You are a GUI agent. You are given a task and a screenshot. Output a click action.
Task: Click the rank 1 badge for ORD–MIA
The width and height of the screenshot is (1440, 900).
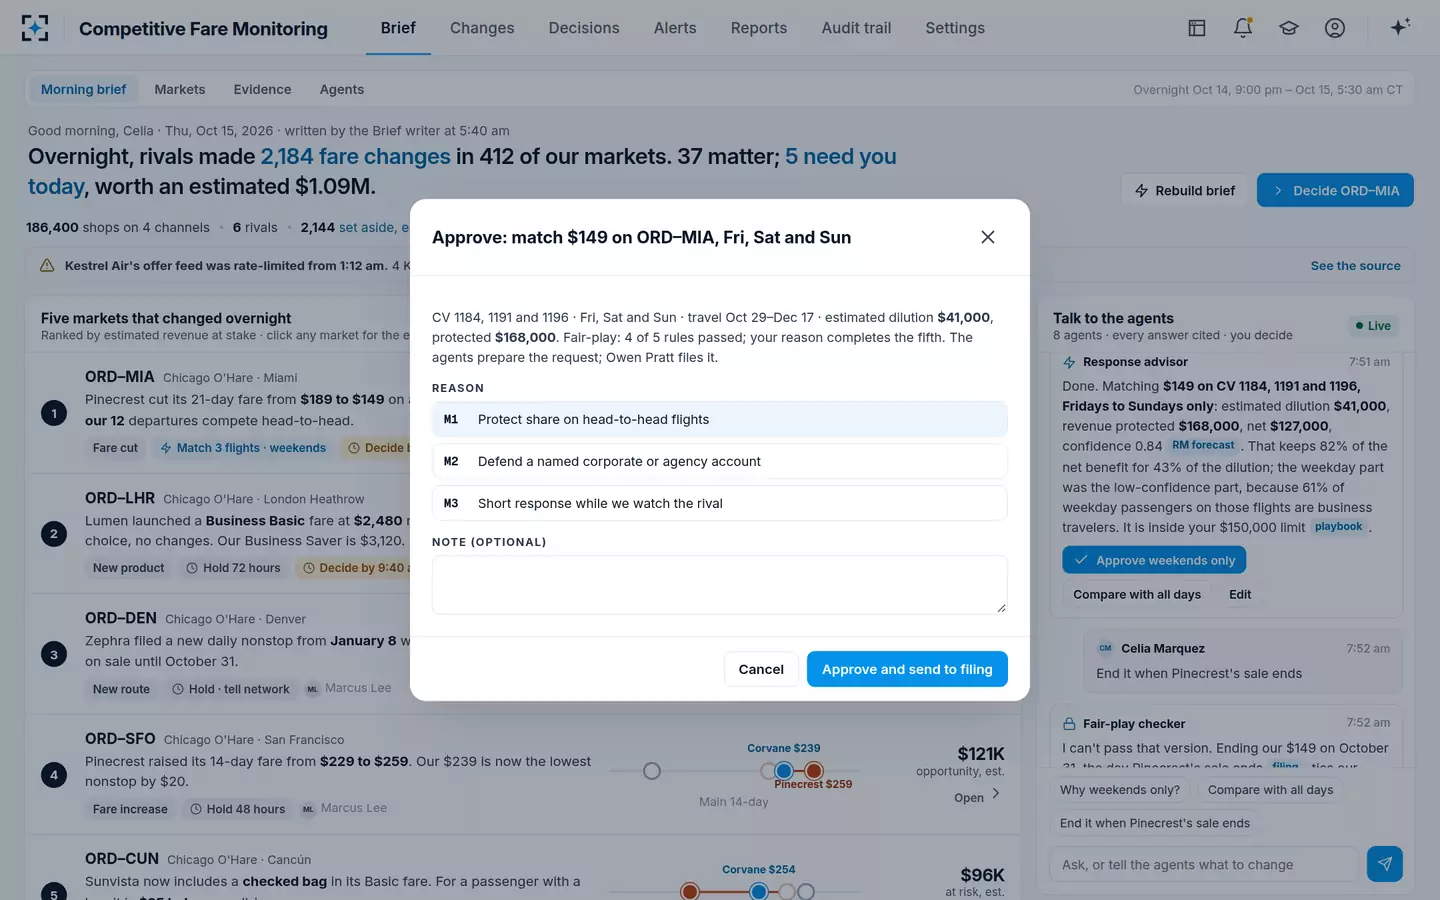(54, 413)
